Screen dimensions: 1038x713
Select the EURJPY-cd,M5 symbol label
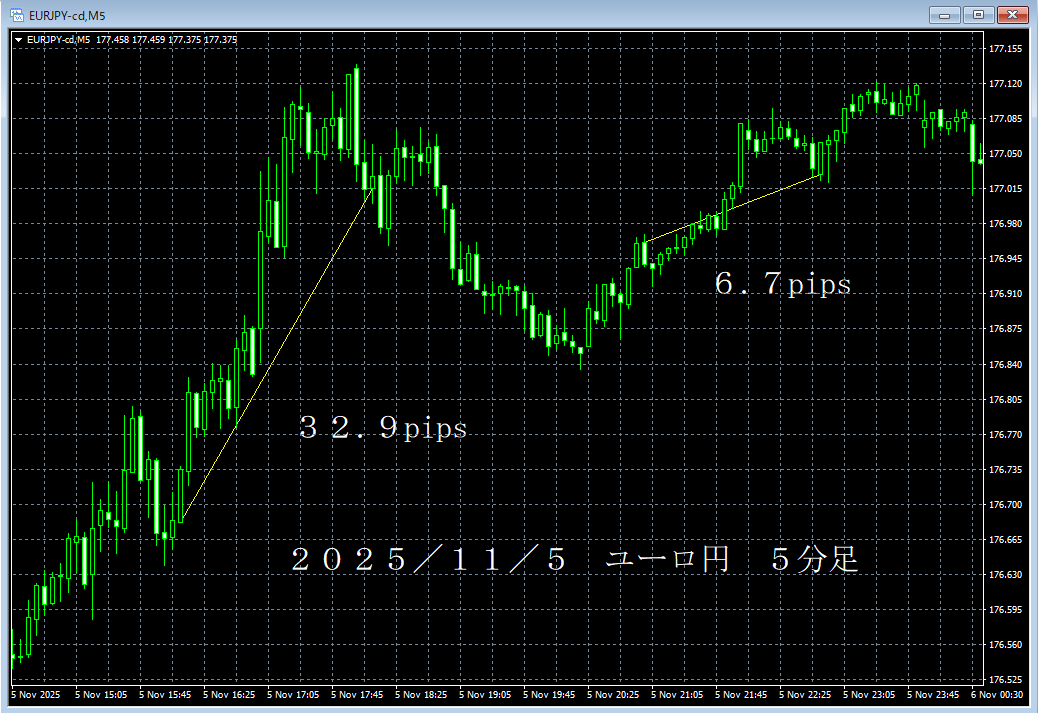click(60, 39)
